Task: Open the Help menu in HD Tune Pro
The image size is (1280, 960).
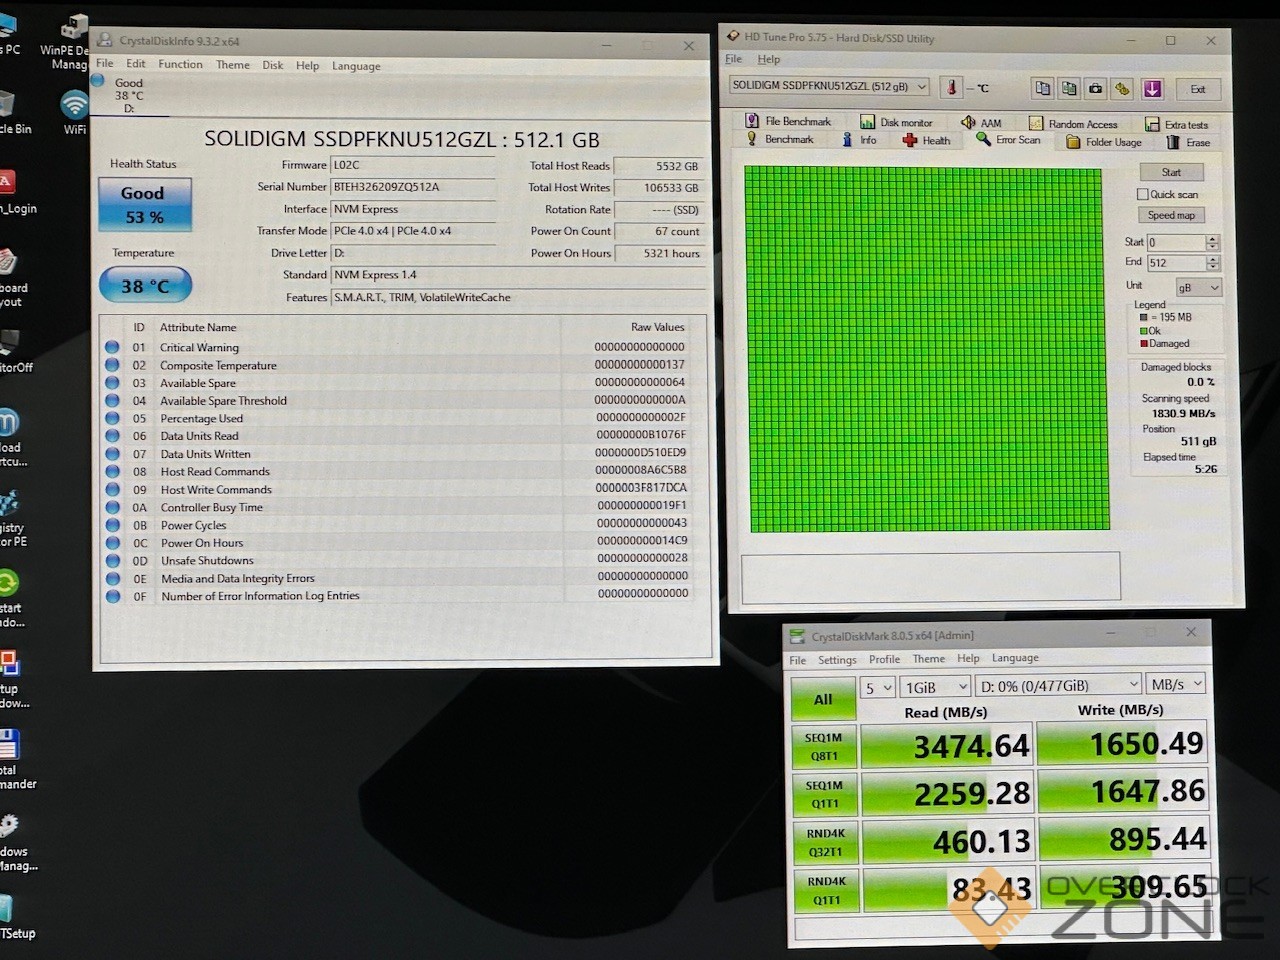Action: click(769, 59)
